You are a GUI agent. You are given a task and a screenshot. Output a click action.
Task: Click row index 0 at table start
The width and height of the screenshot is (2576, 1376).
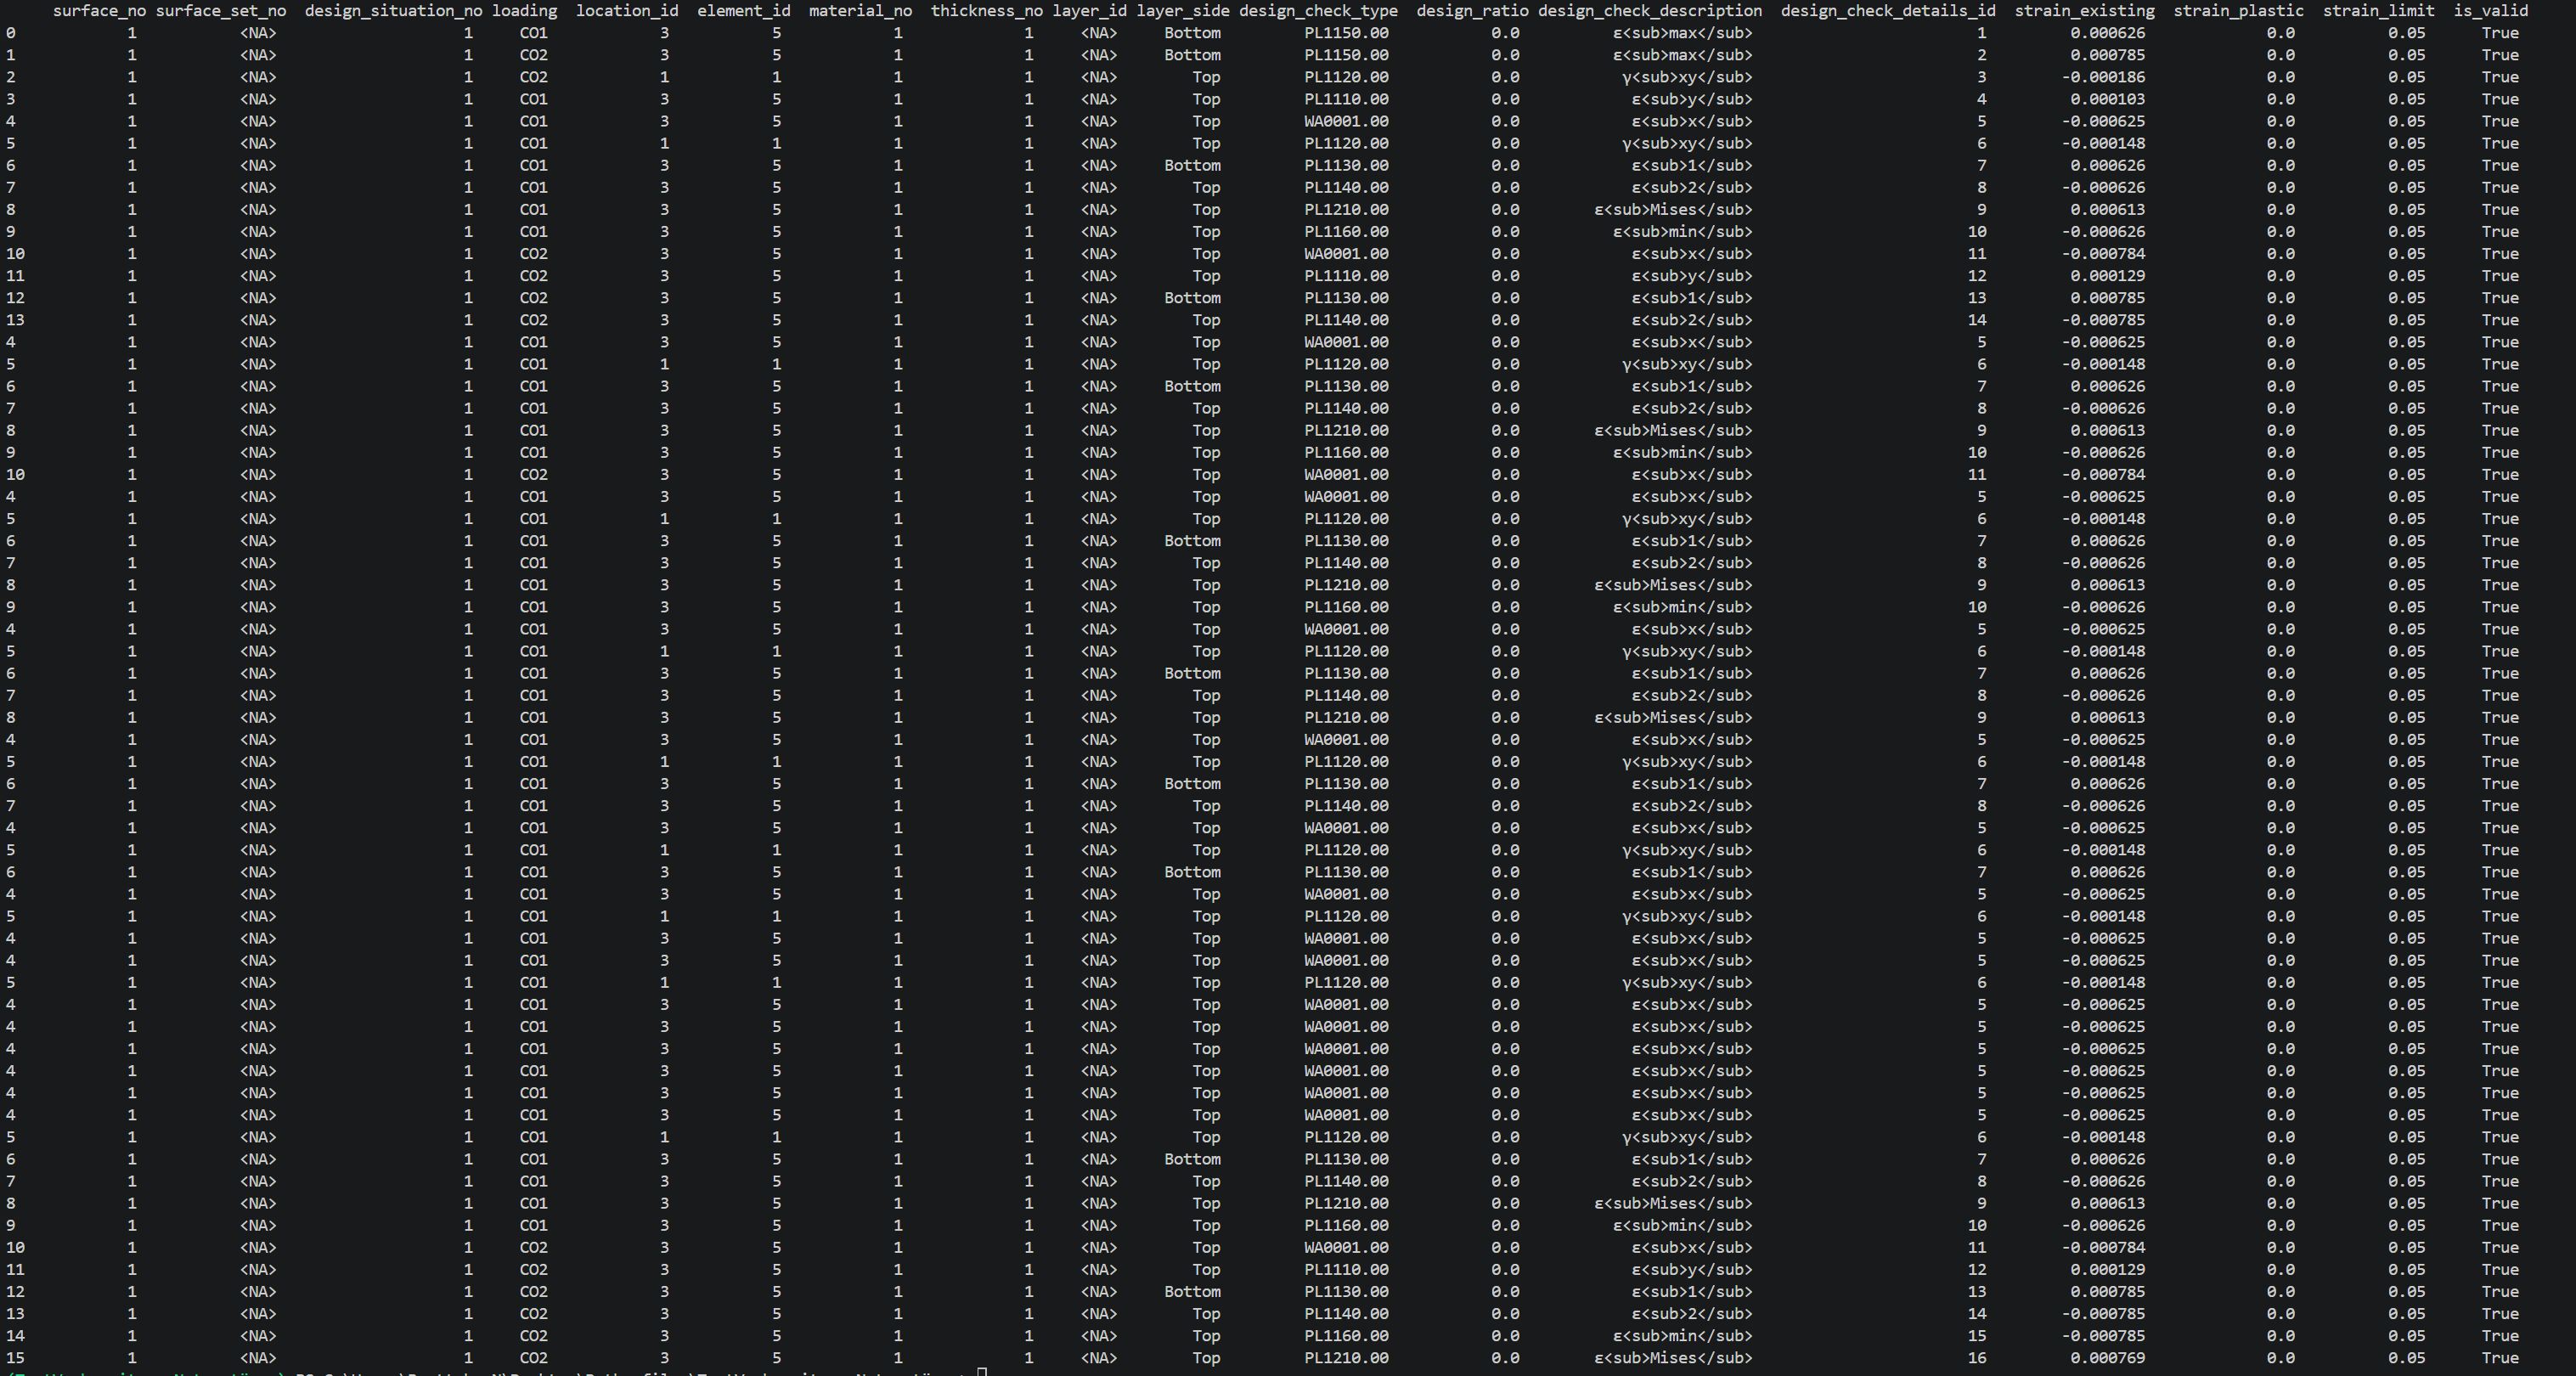point(10,33)
